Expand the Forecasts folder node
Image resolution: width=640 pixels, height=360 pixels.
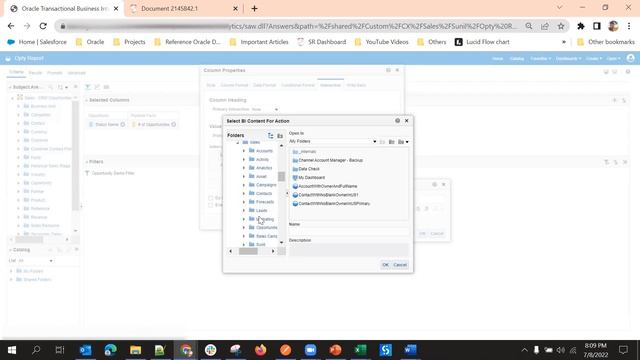[244, 202]
